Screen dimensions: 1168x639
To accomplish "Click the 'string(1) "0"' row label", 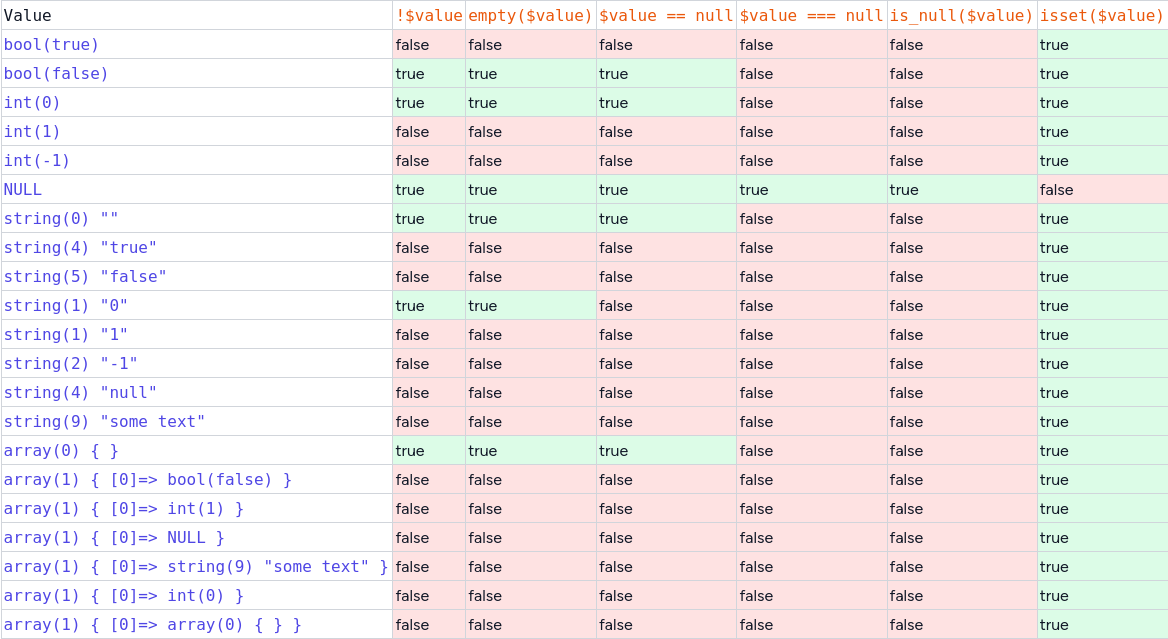I will [66, 306].
